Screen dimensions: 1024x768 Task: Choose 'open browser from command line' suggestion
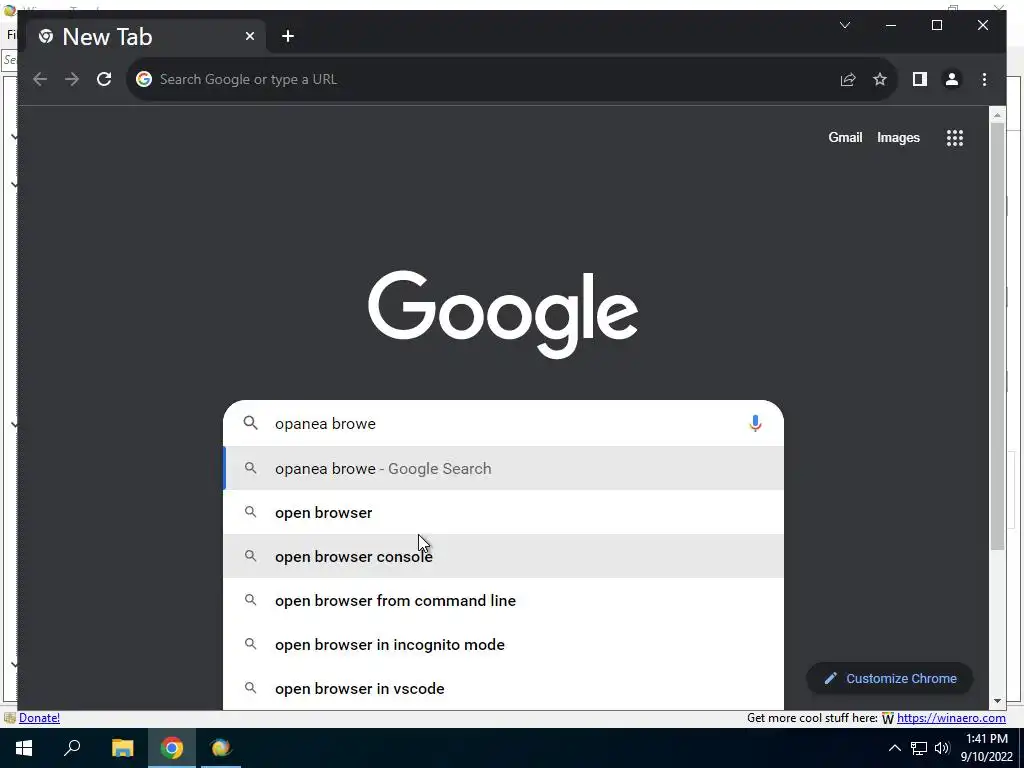pos(503,600)
